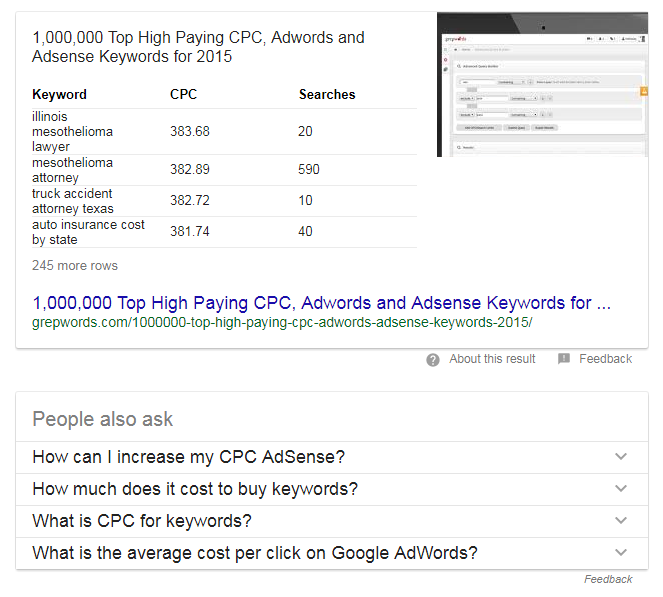Select the question How much does it cost to buy keywords?
Screen dimensions: 663x597
[195, 489]
